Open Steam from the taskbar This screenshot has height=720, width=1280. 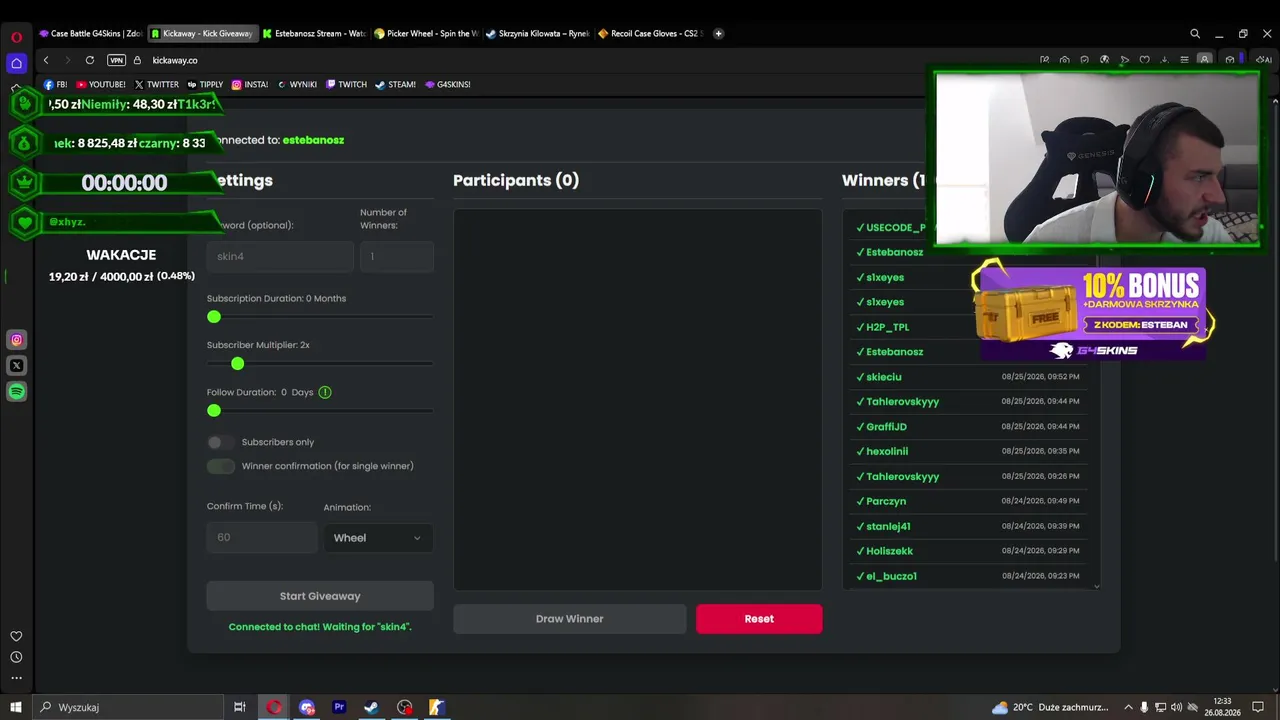371,707
